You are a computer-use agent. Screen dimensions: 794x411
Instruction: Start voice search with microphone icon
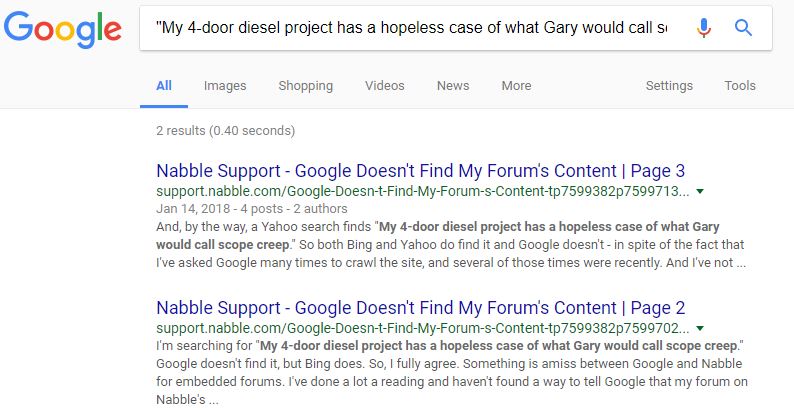click(704, 28)
